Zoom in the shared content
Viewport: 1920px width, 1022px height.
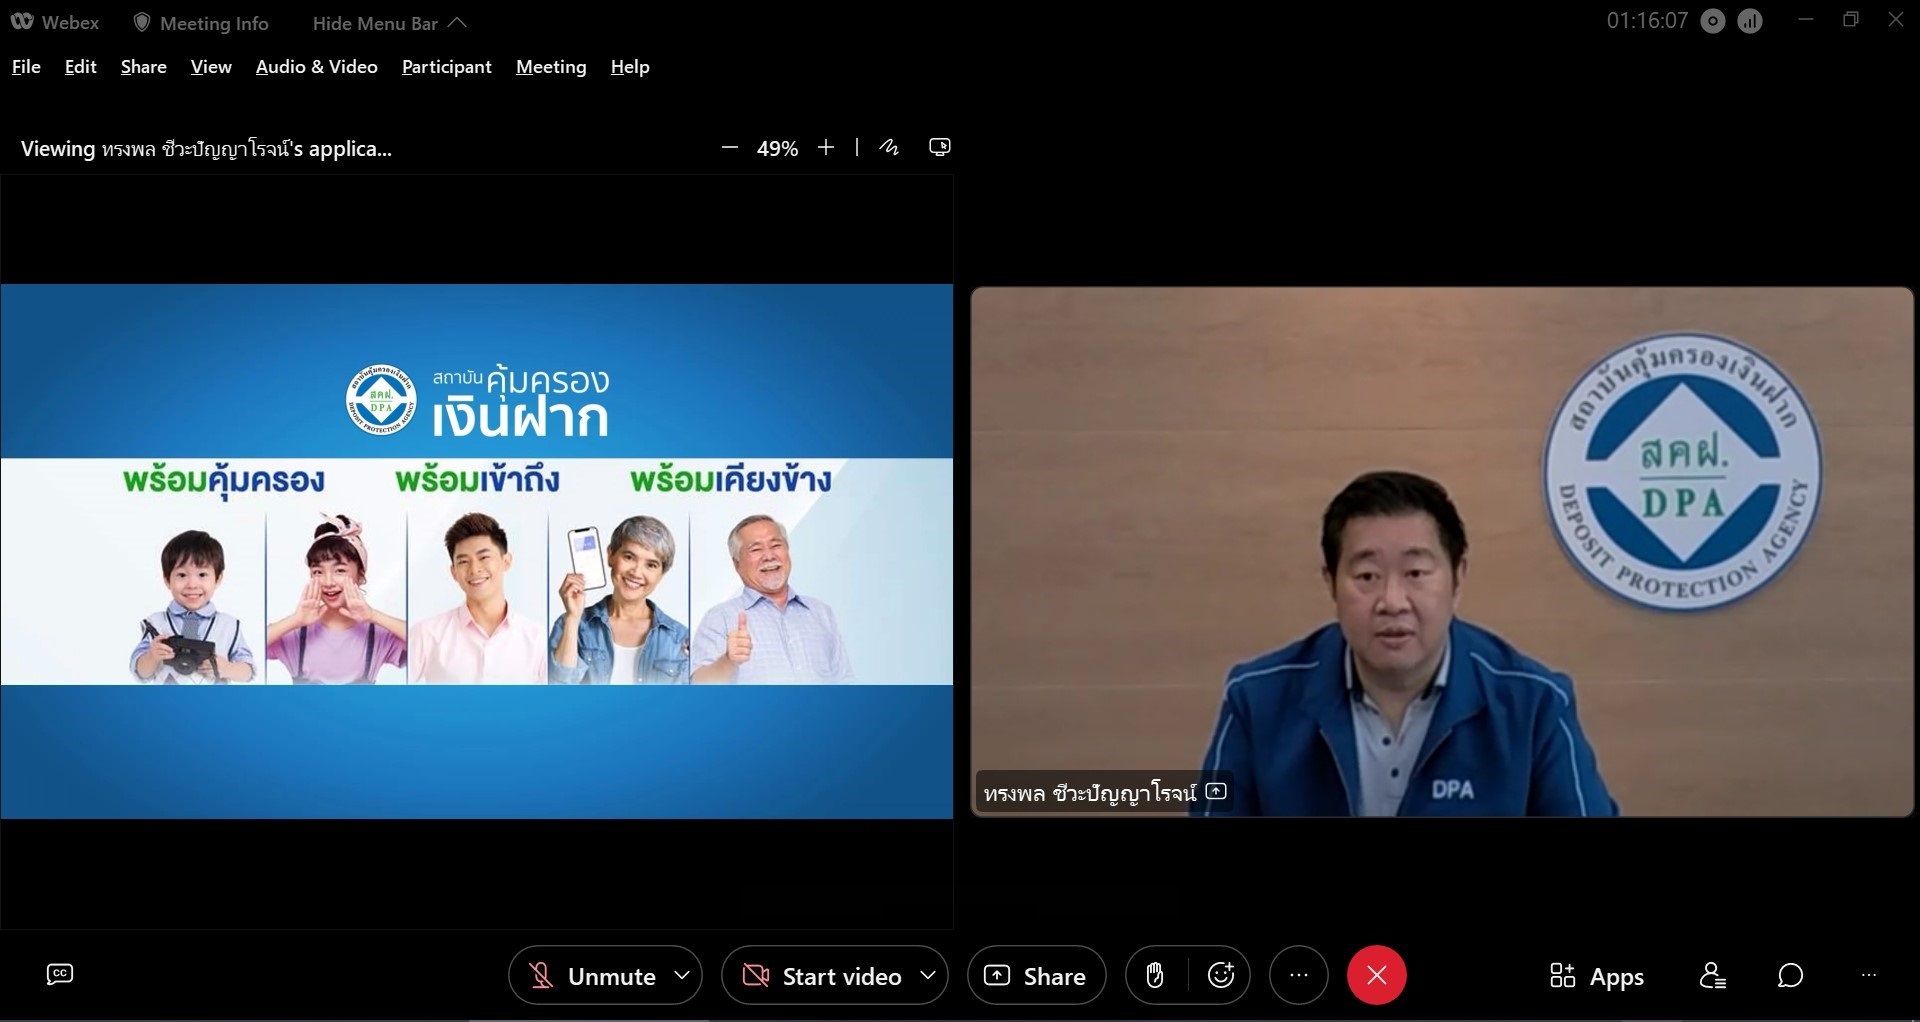click(826, 148)
